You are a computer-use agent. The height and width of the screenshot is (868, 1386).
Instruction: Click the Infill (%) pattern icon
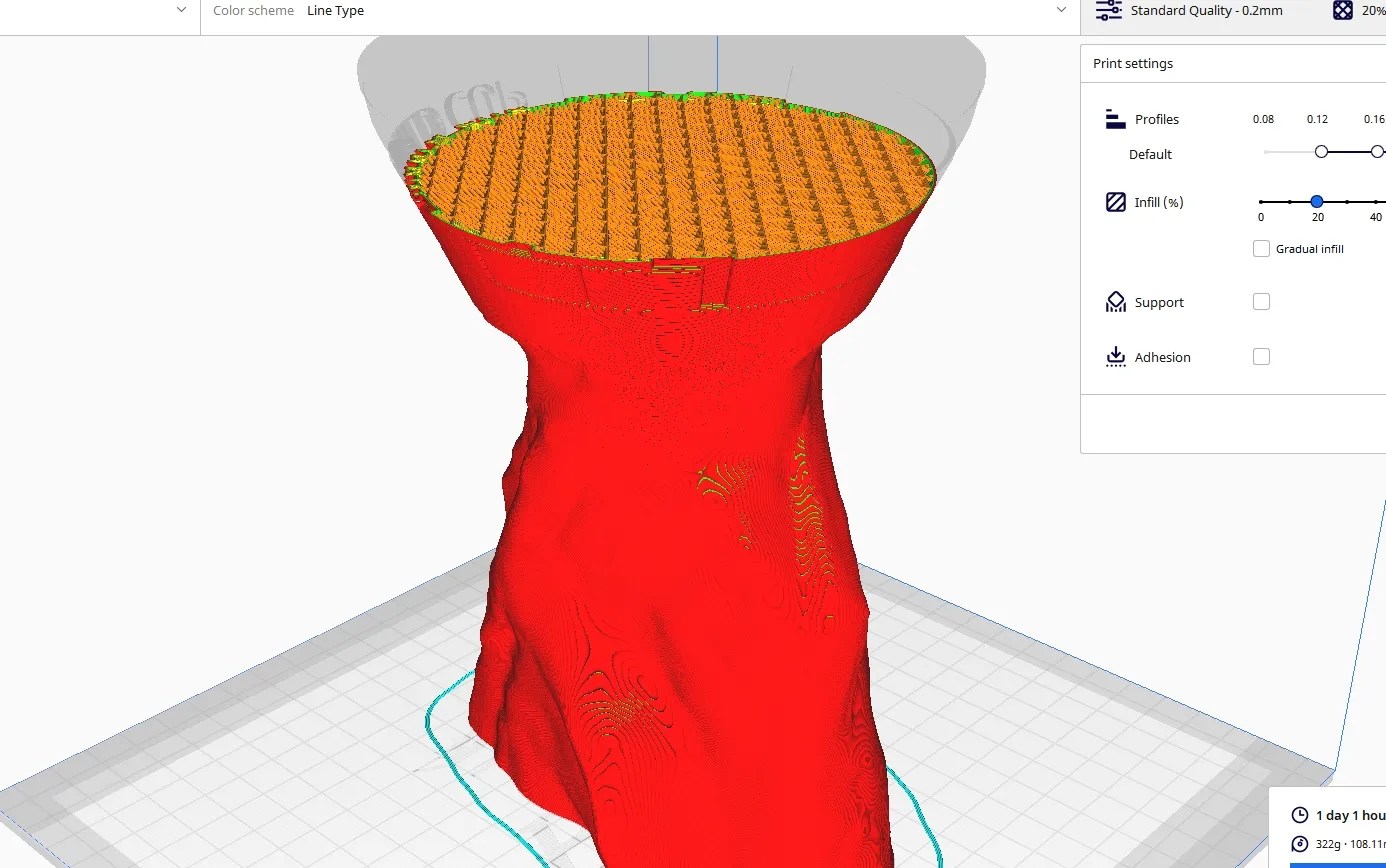1114,201
